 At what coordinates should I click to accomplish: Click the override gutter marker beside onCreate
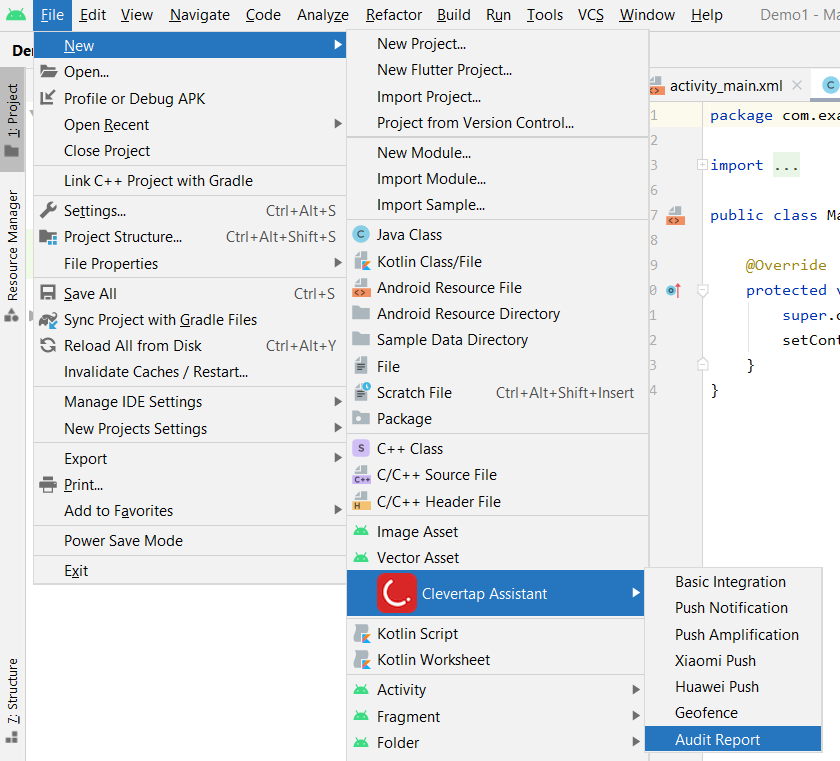click(673, 290)
